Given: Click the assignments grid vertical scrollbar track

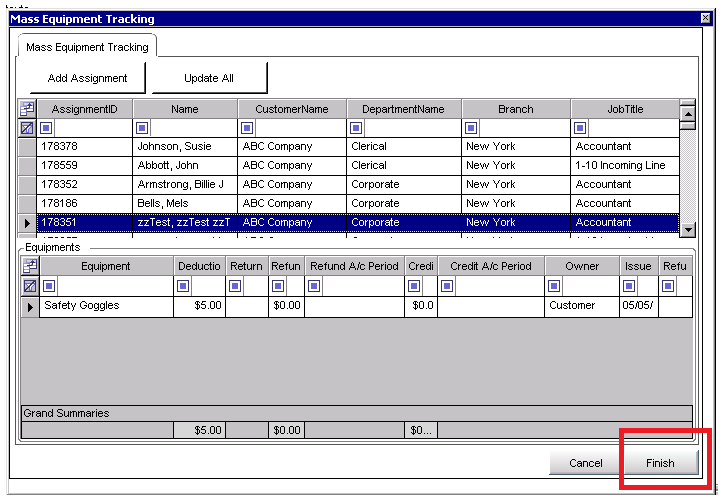Looking at the screenshot, I should (x=688, y=176).
